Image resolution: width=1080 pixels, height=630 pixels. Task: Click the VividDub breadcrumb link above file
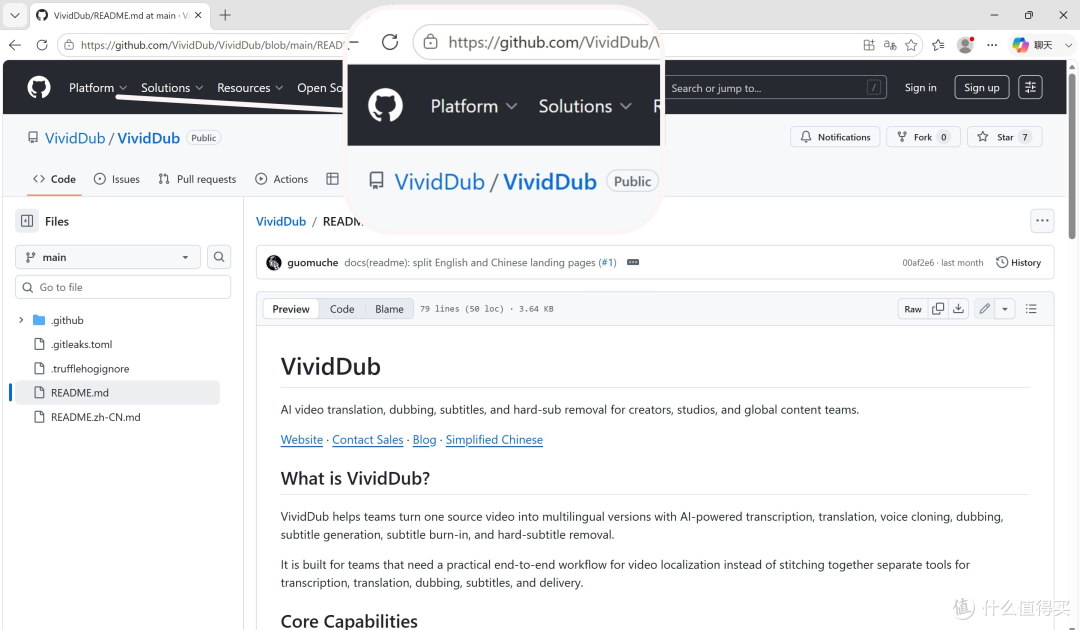pos(280,221)
